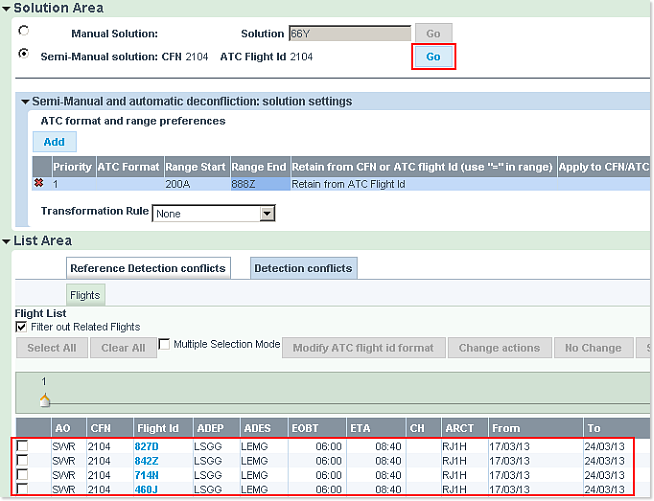Collapse the List Area section

[x=6, y=241]
